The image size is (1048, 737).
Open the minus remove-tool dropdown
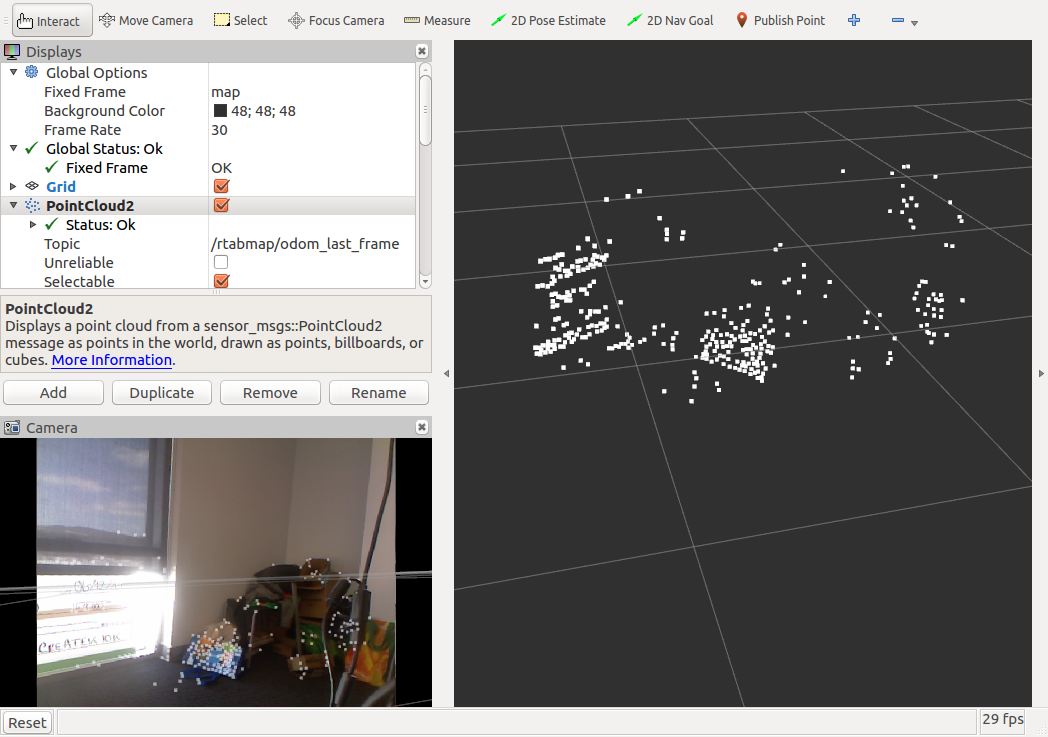click(903, 21)
